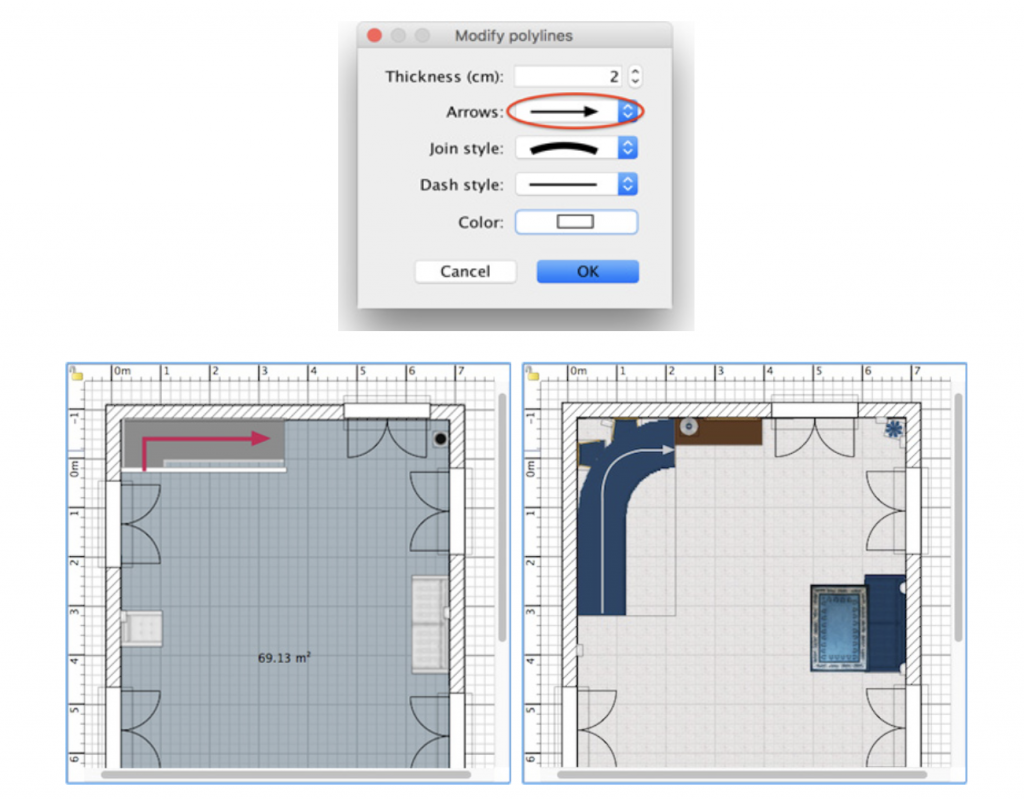Select the blue plant icon in right plan
1024x799 pixels.
coord(892,428)
